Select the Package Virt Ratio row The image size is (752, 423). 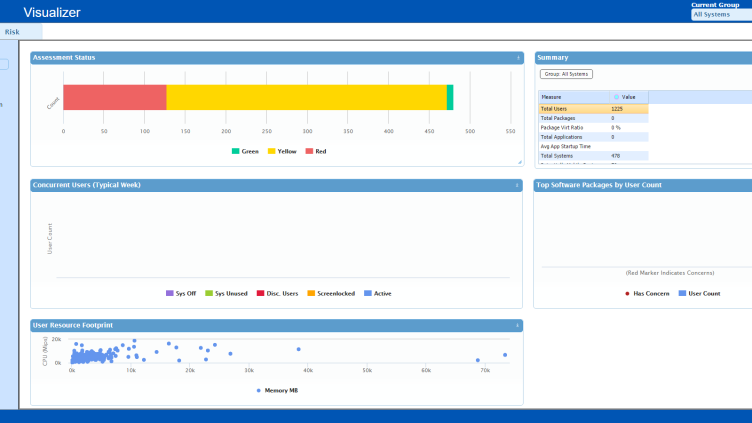point(593,128)
